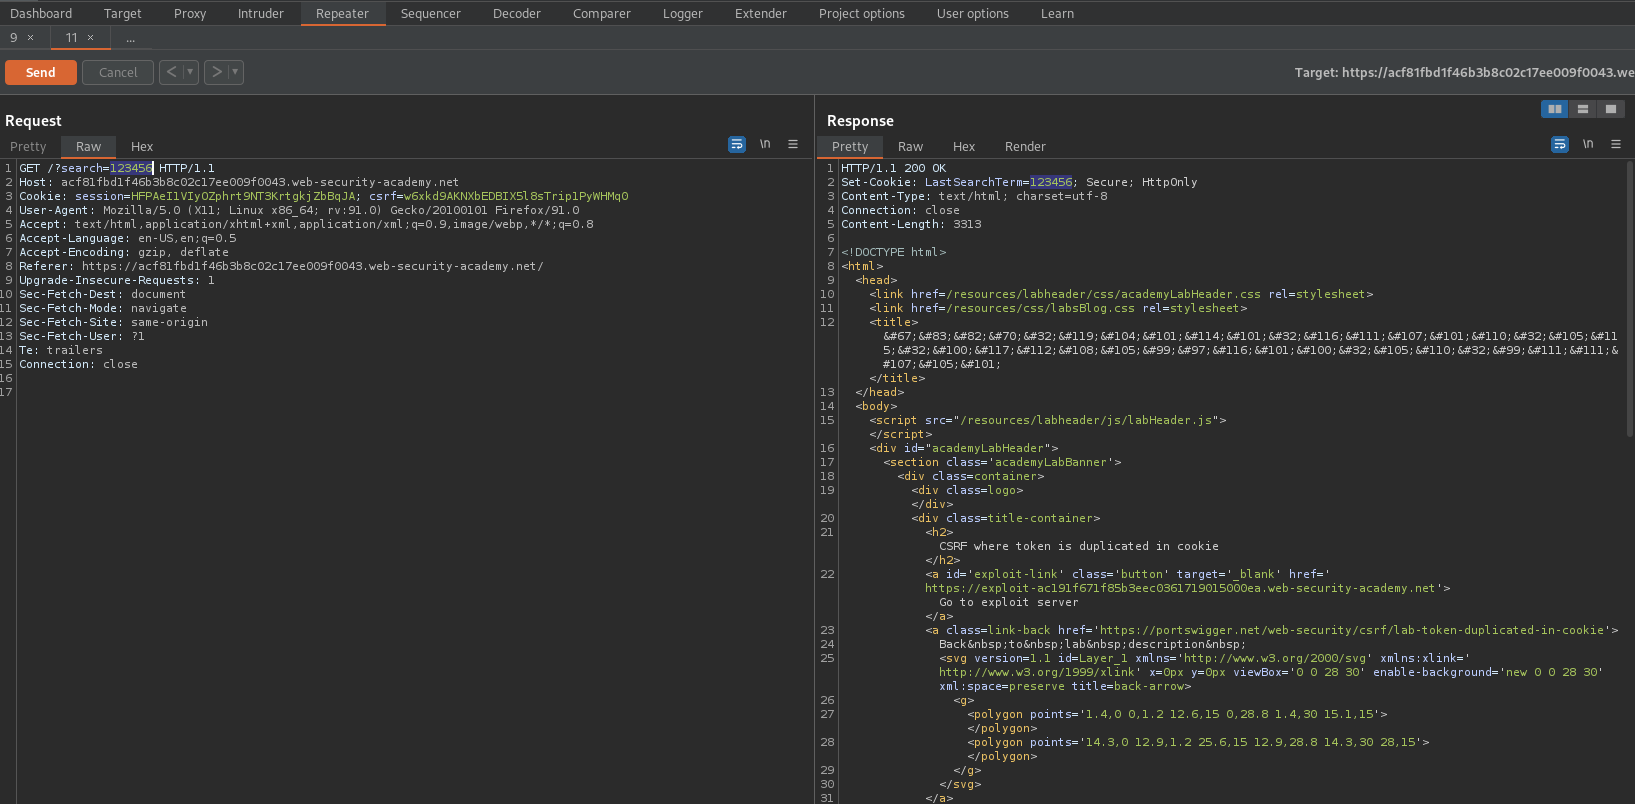
Task: Click the Referer header line in request
Action: [x=281, y=266]
